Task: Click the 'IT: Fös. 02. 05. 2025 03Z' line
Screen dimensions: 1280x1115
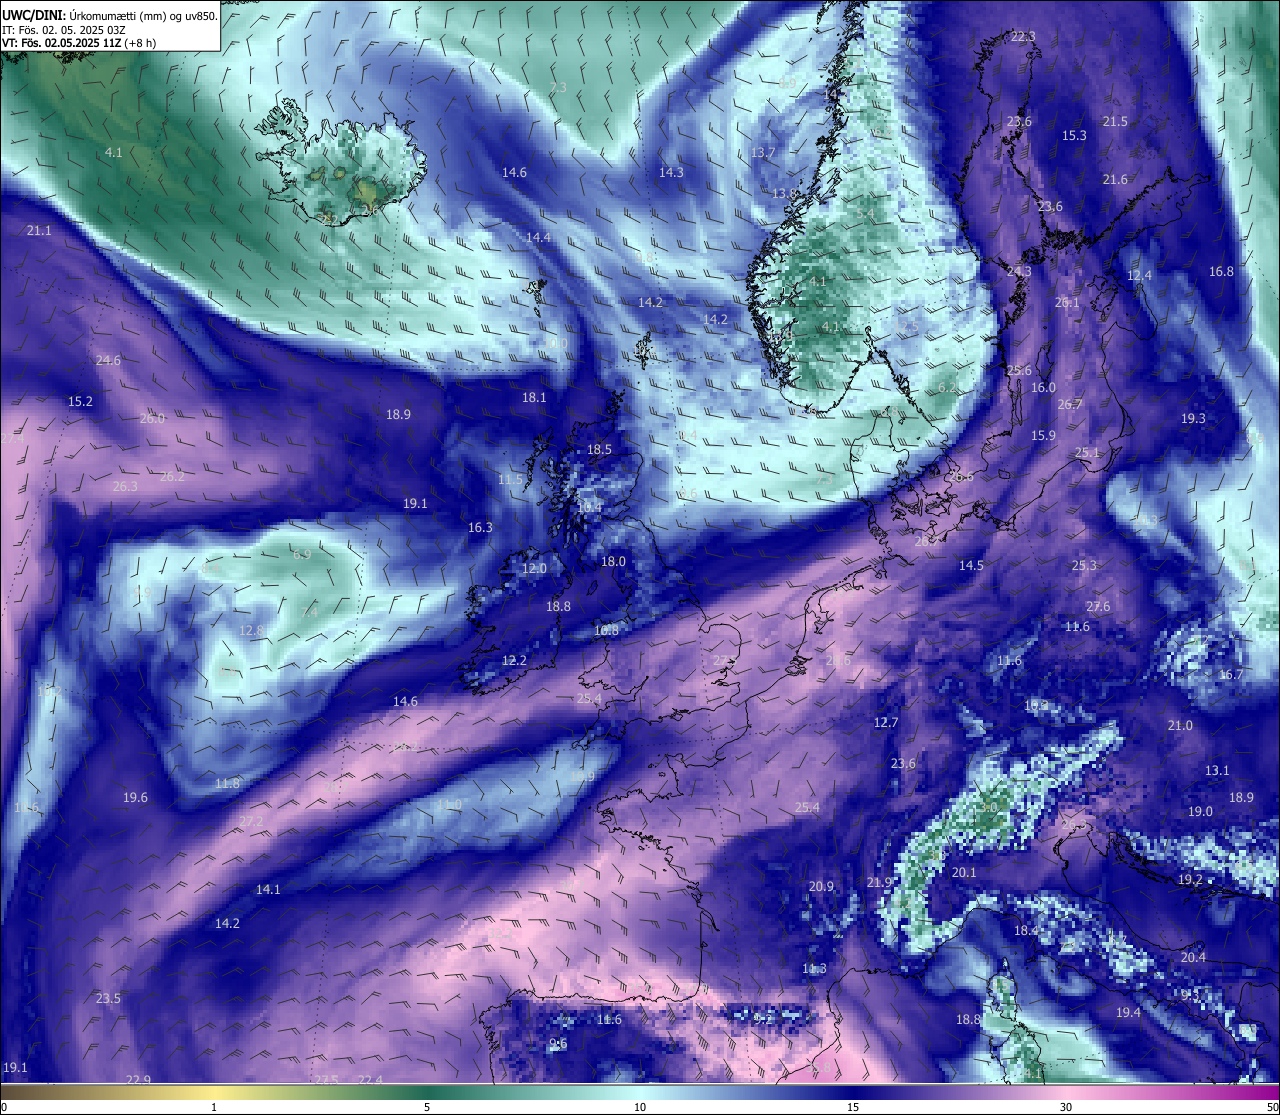Action: click(64, 30)
